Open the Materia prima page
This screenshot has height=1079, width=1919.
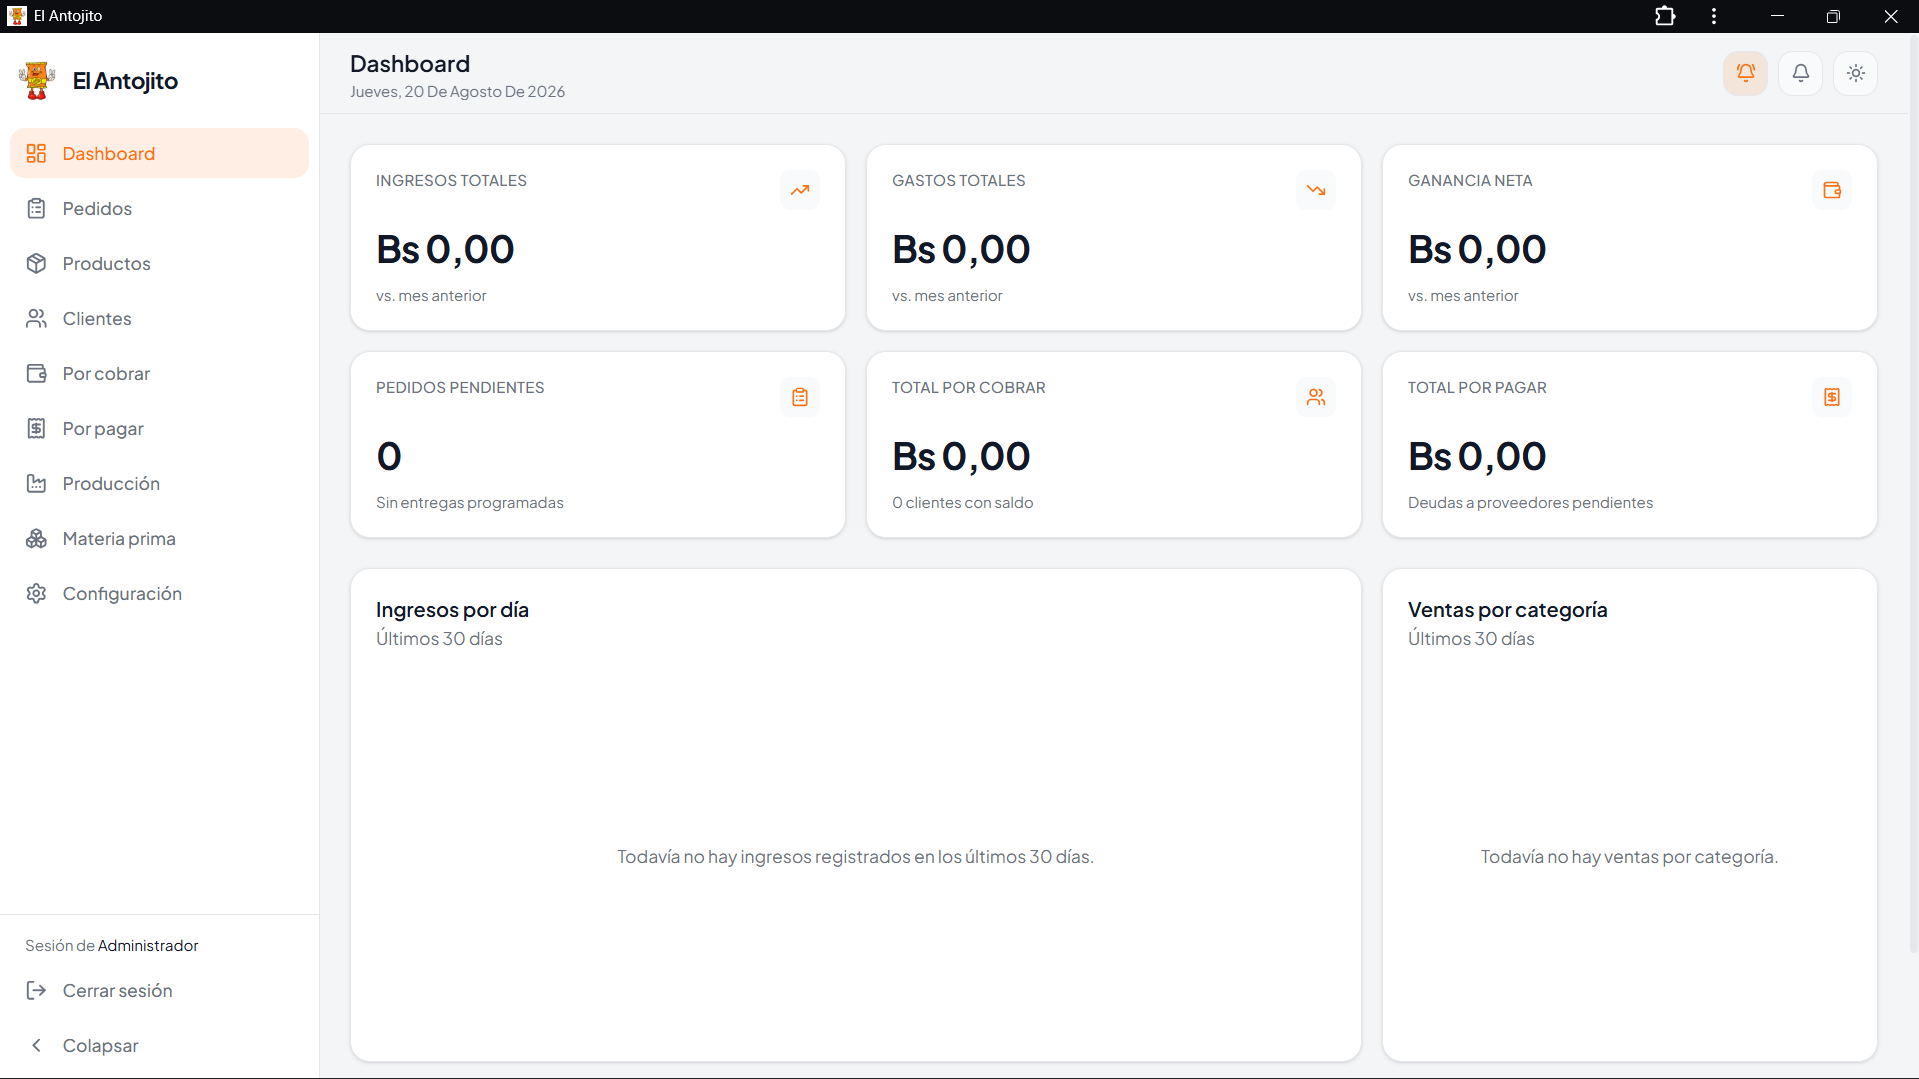coord(159,538)
